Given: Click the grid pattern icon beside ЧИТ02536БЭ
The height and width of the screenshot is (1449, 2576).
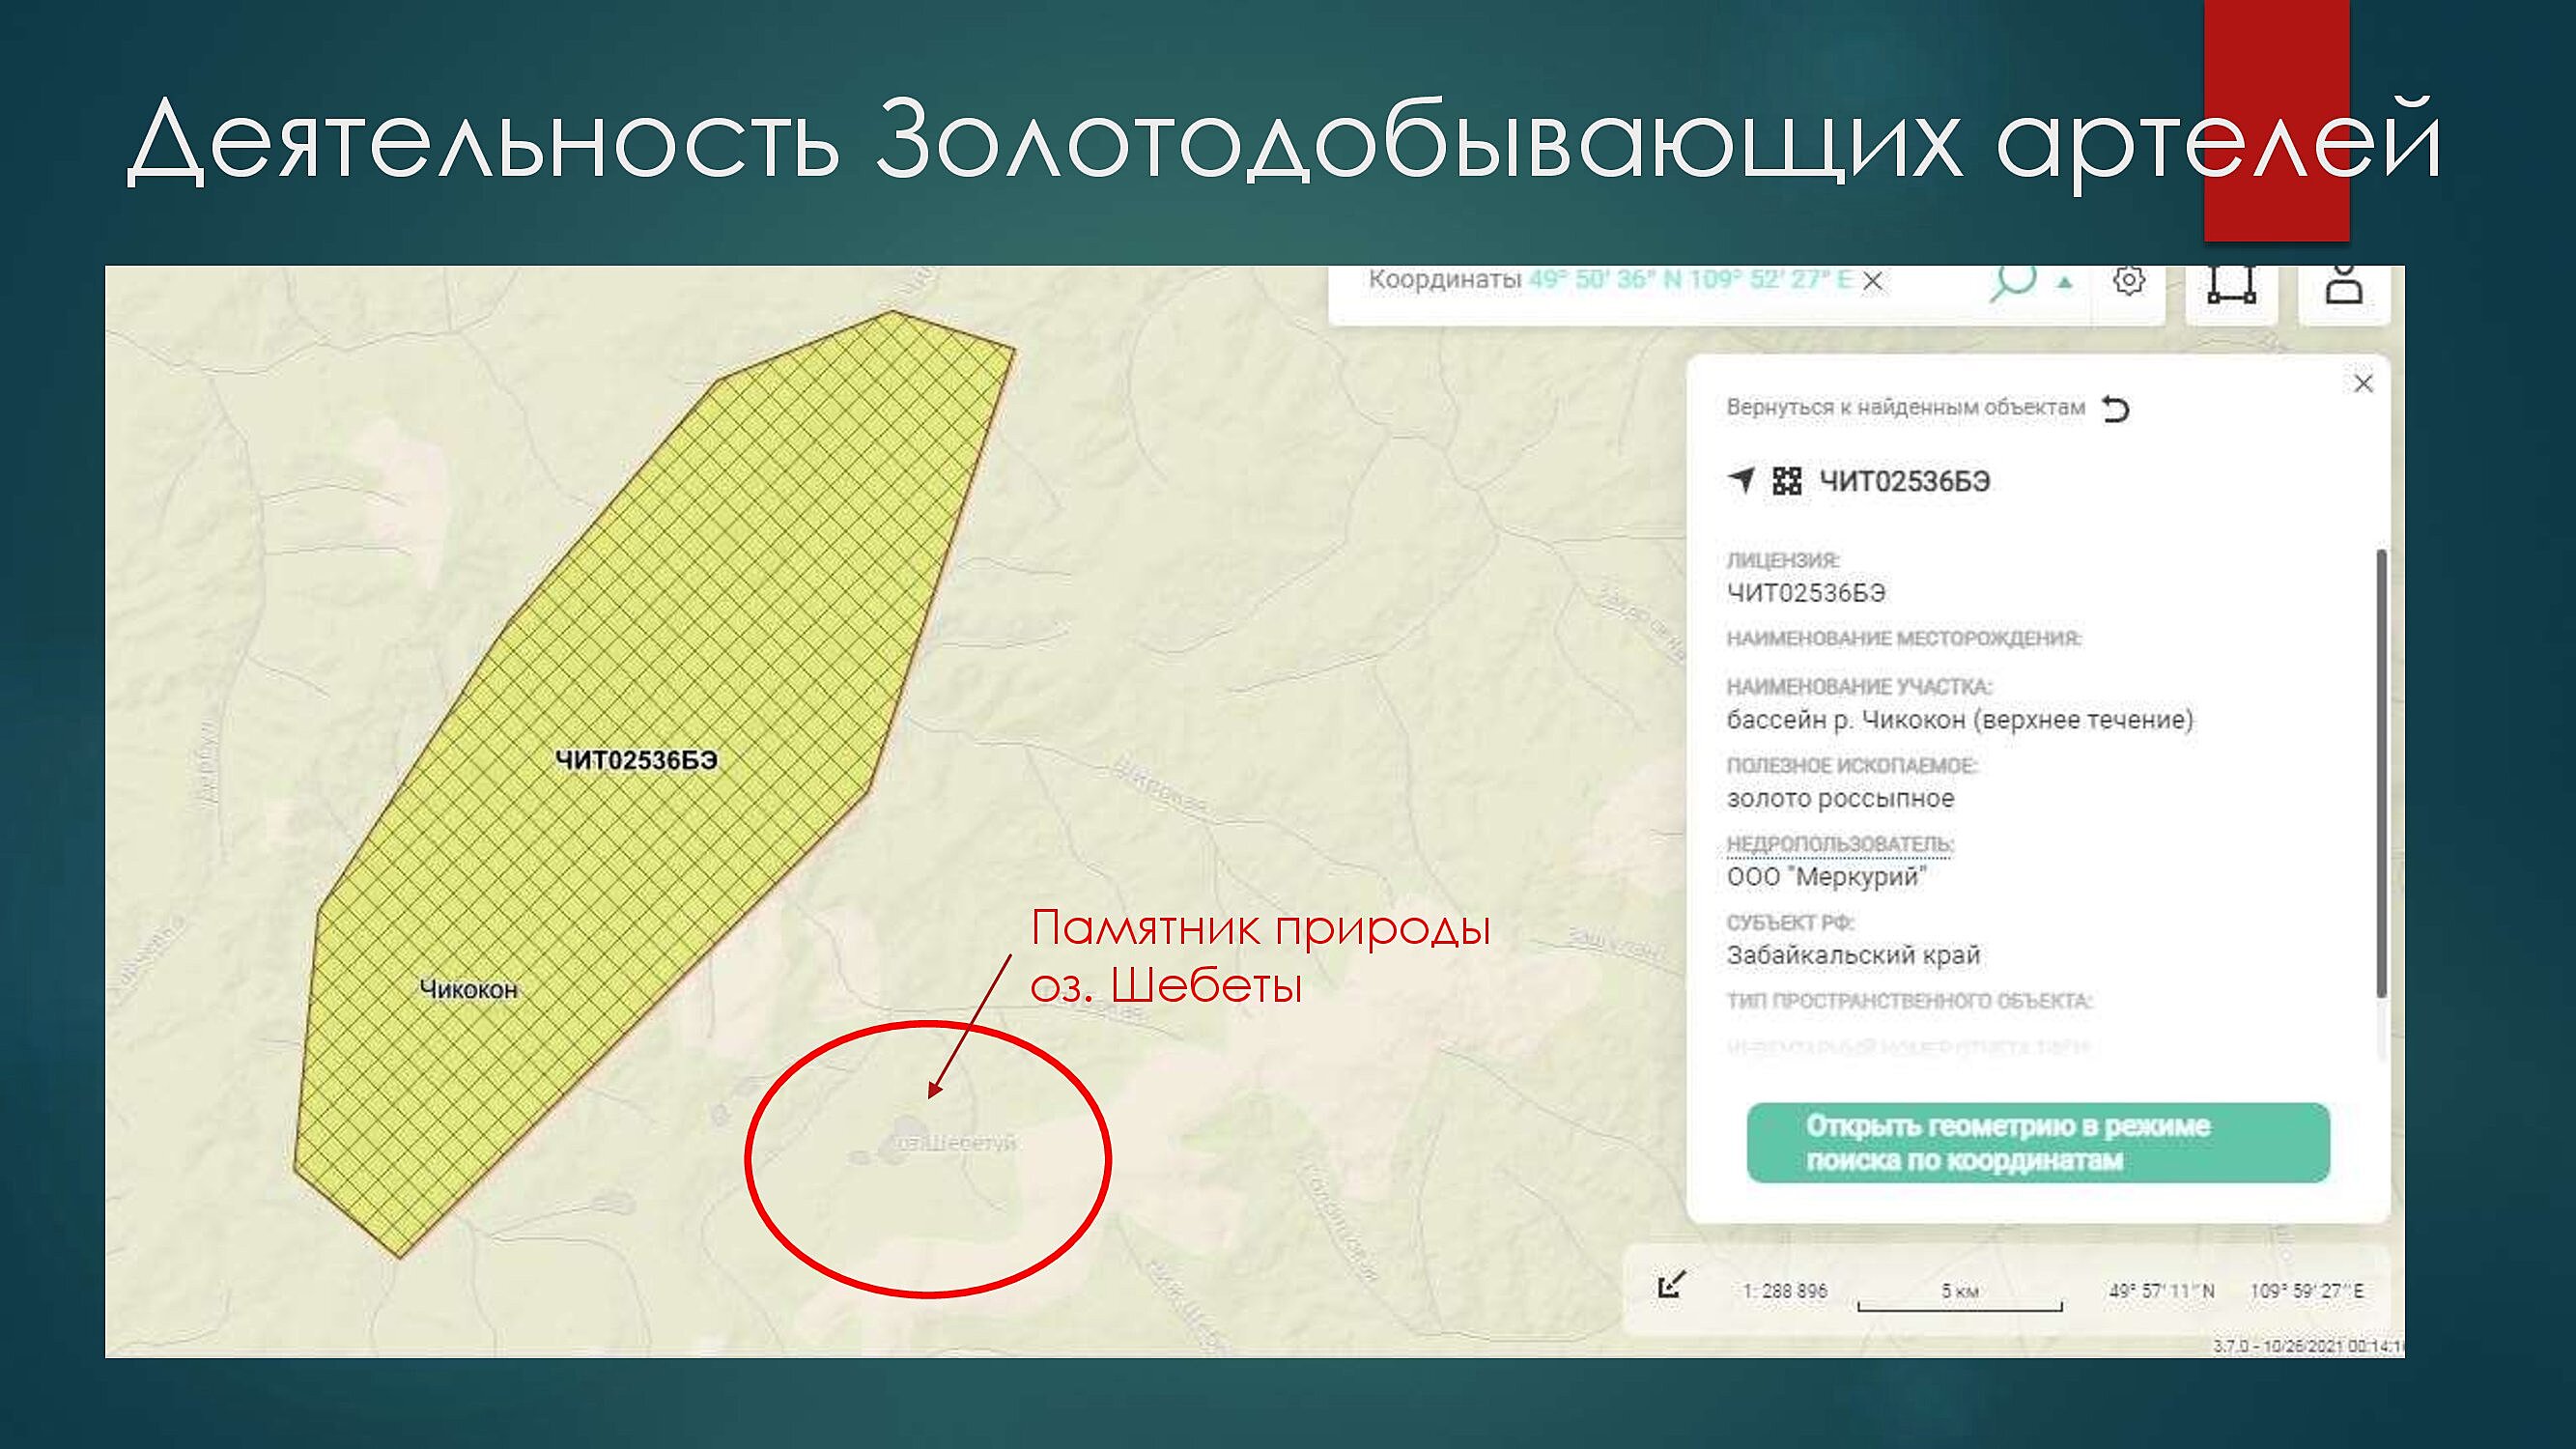Looking at the screenshot, I should pyautogui.click(x=1787, y=481).
